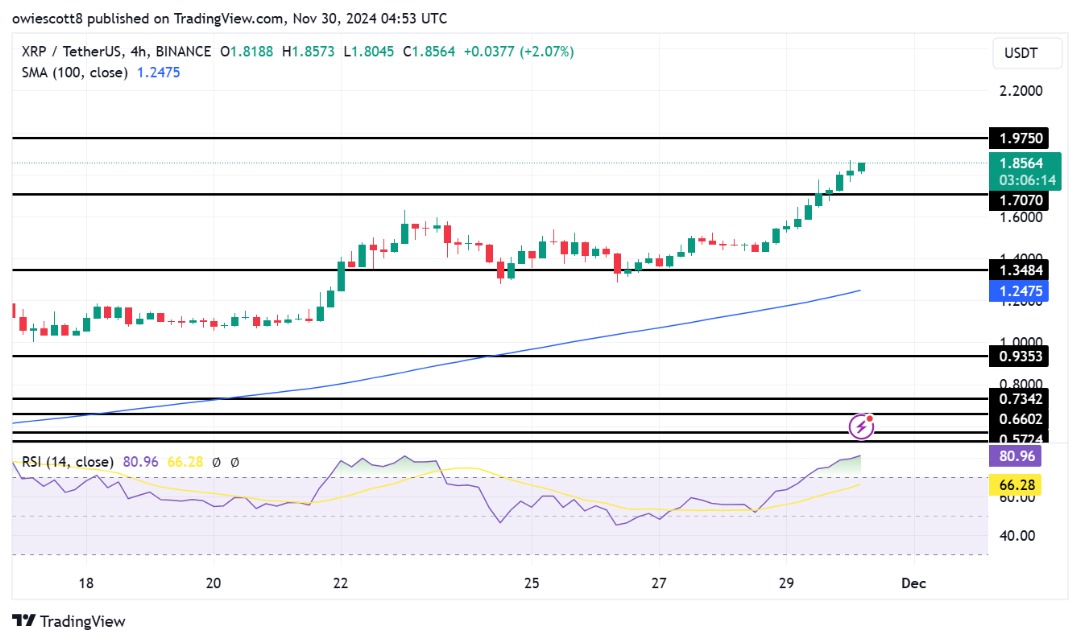Hide RSI MA value using the second Ø icon
Image resolution: width=1080 pixels, height=642 pixels.
click(x=235, y=462)
